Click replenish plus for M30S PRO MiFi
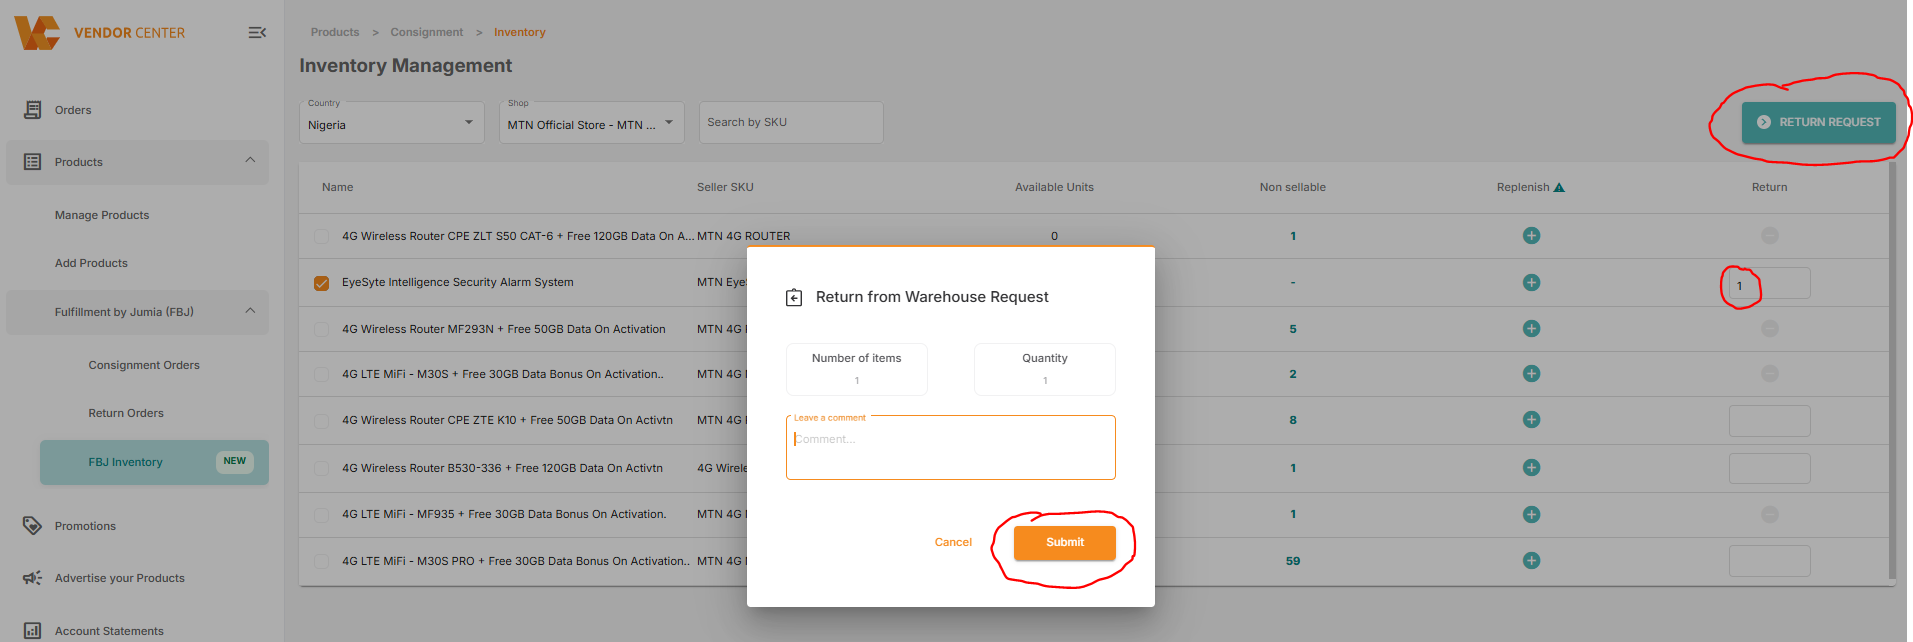 click(1531, 561)
